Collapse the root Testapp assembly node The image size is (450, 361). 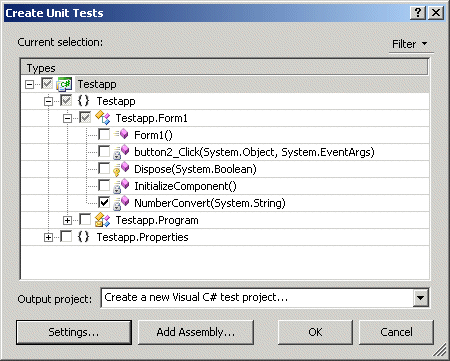29,84
